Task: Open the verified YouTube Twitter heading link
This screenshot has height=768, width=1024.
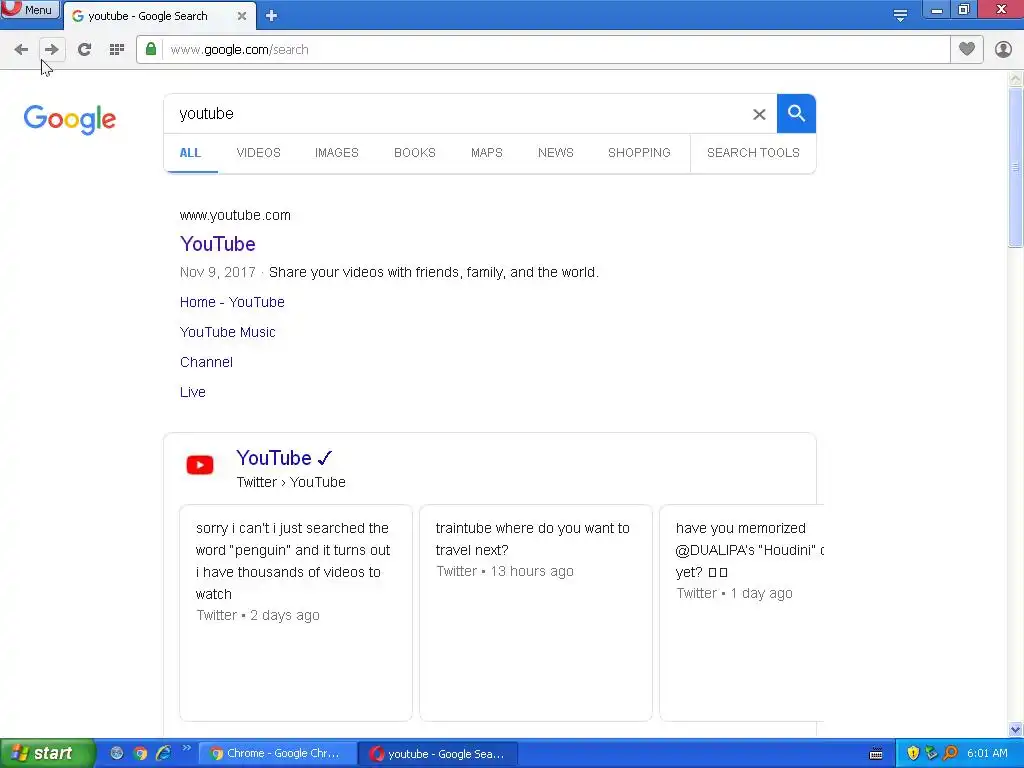Action: pyautogui.click(x=285, y=458)
